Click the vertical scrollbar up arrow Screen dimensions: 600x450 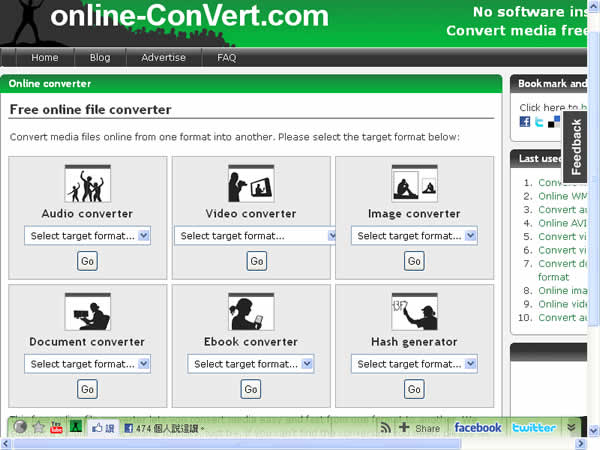click(594, 6)
